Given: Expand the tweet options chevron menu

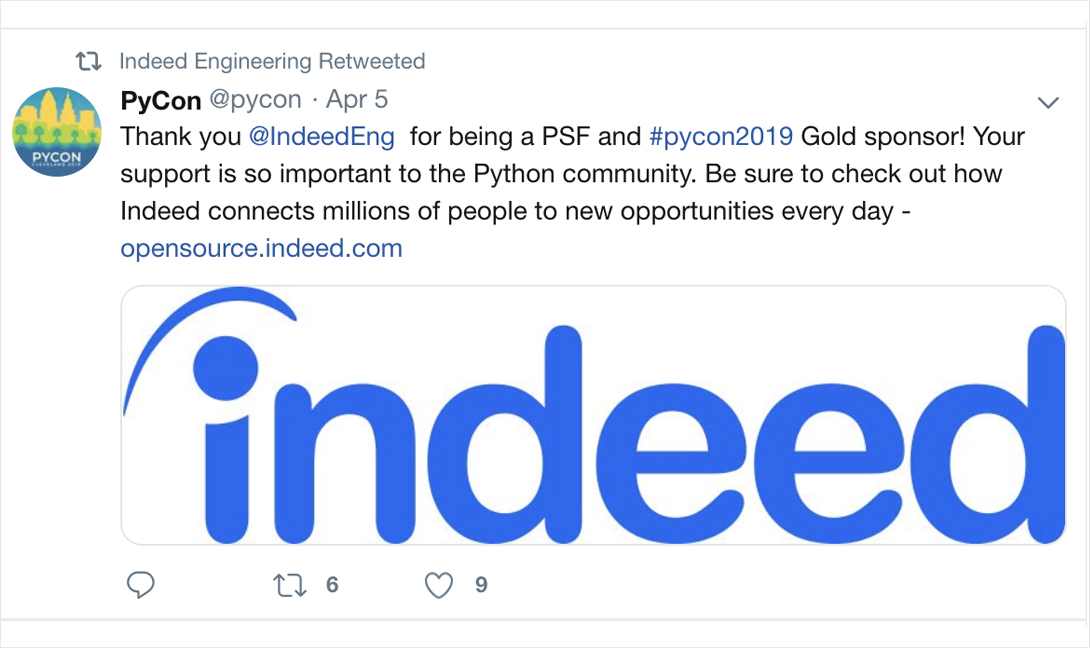Looking at the screenshot, I should click(x=1048, y=102).
